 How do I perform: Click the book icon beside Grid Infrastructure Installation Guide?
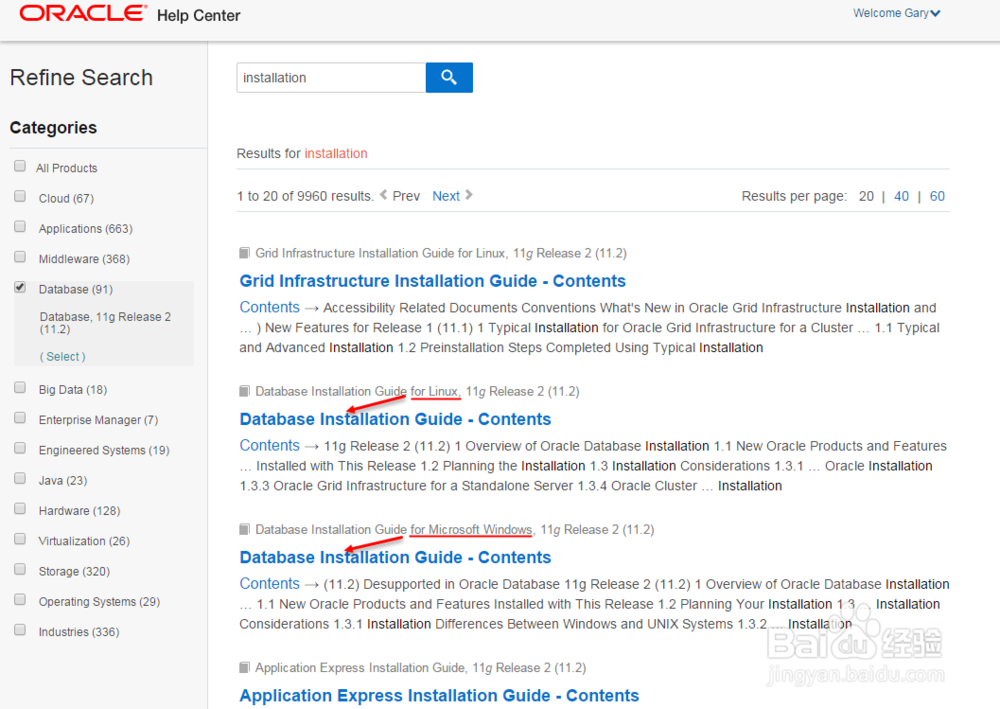click(x=244, y=253)
